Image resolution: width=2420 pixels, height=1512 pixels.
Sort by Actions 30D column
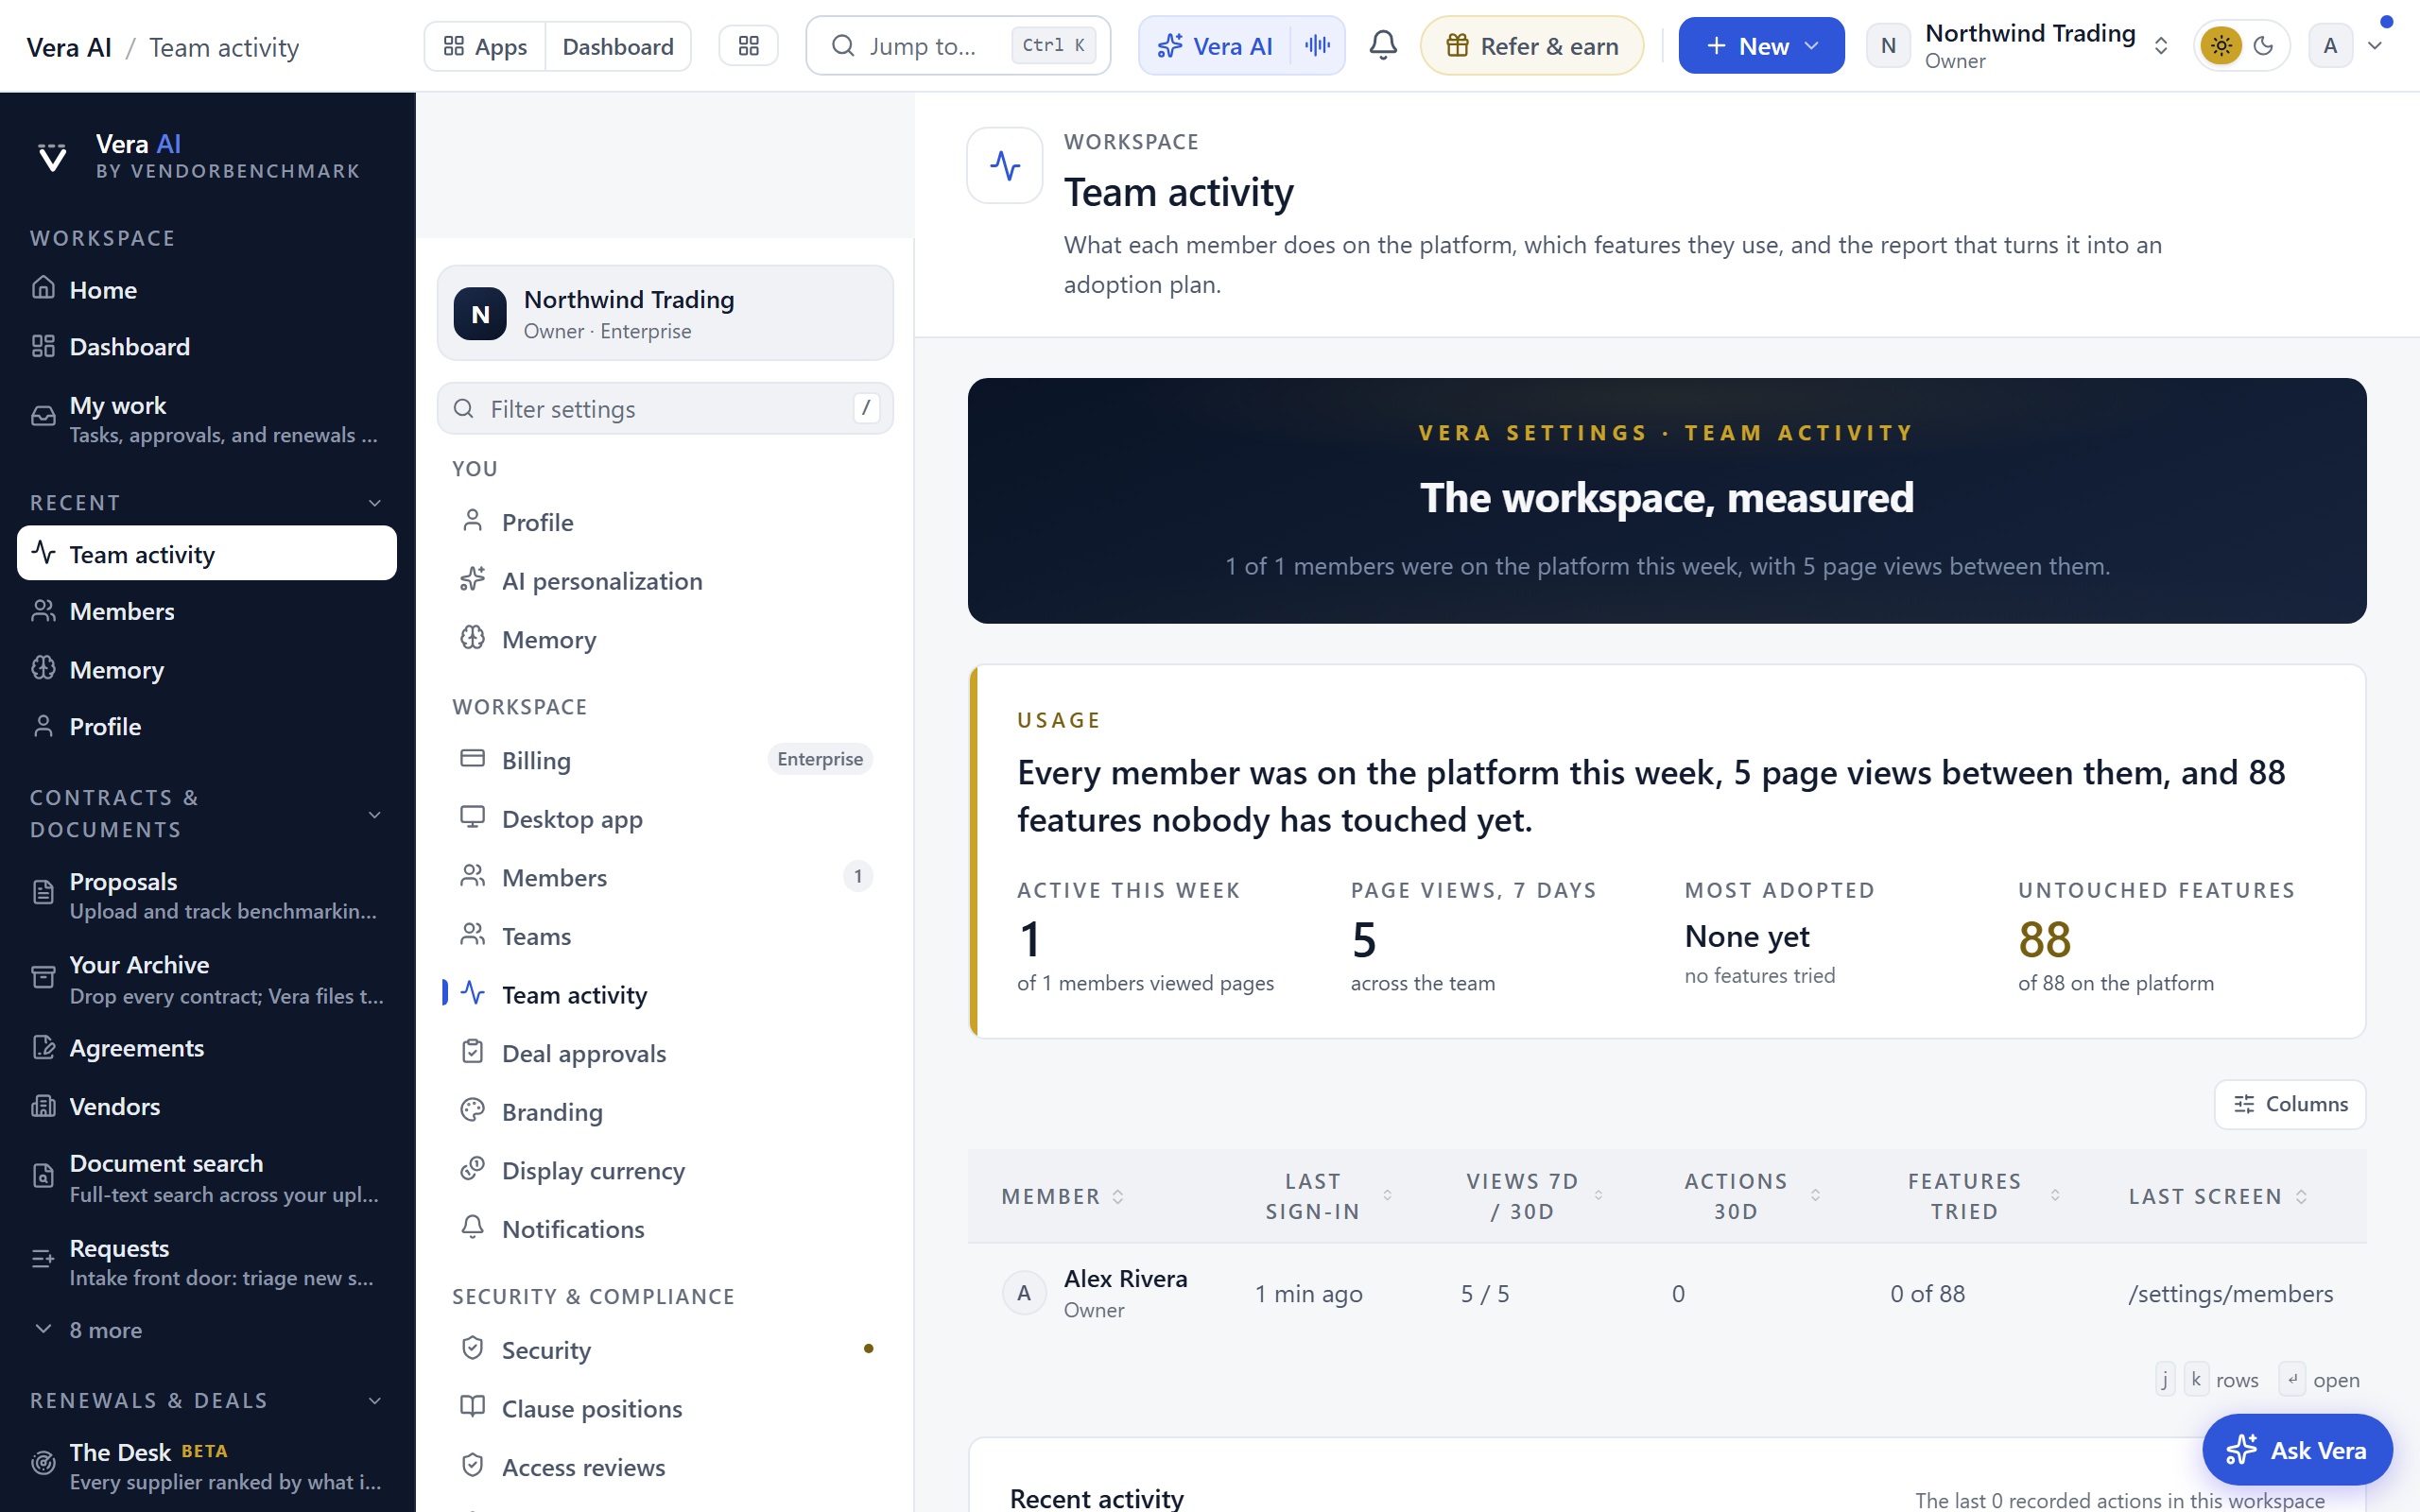[x=1747, y=1196]
